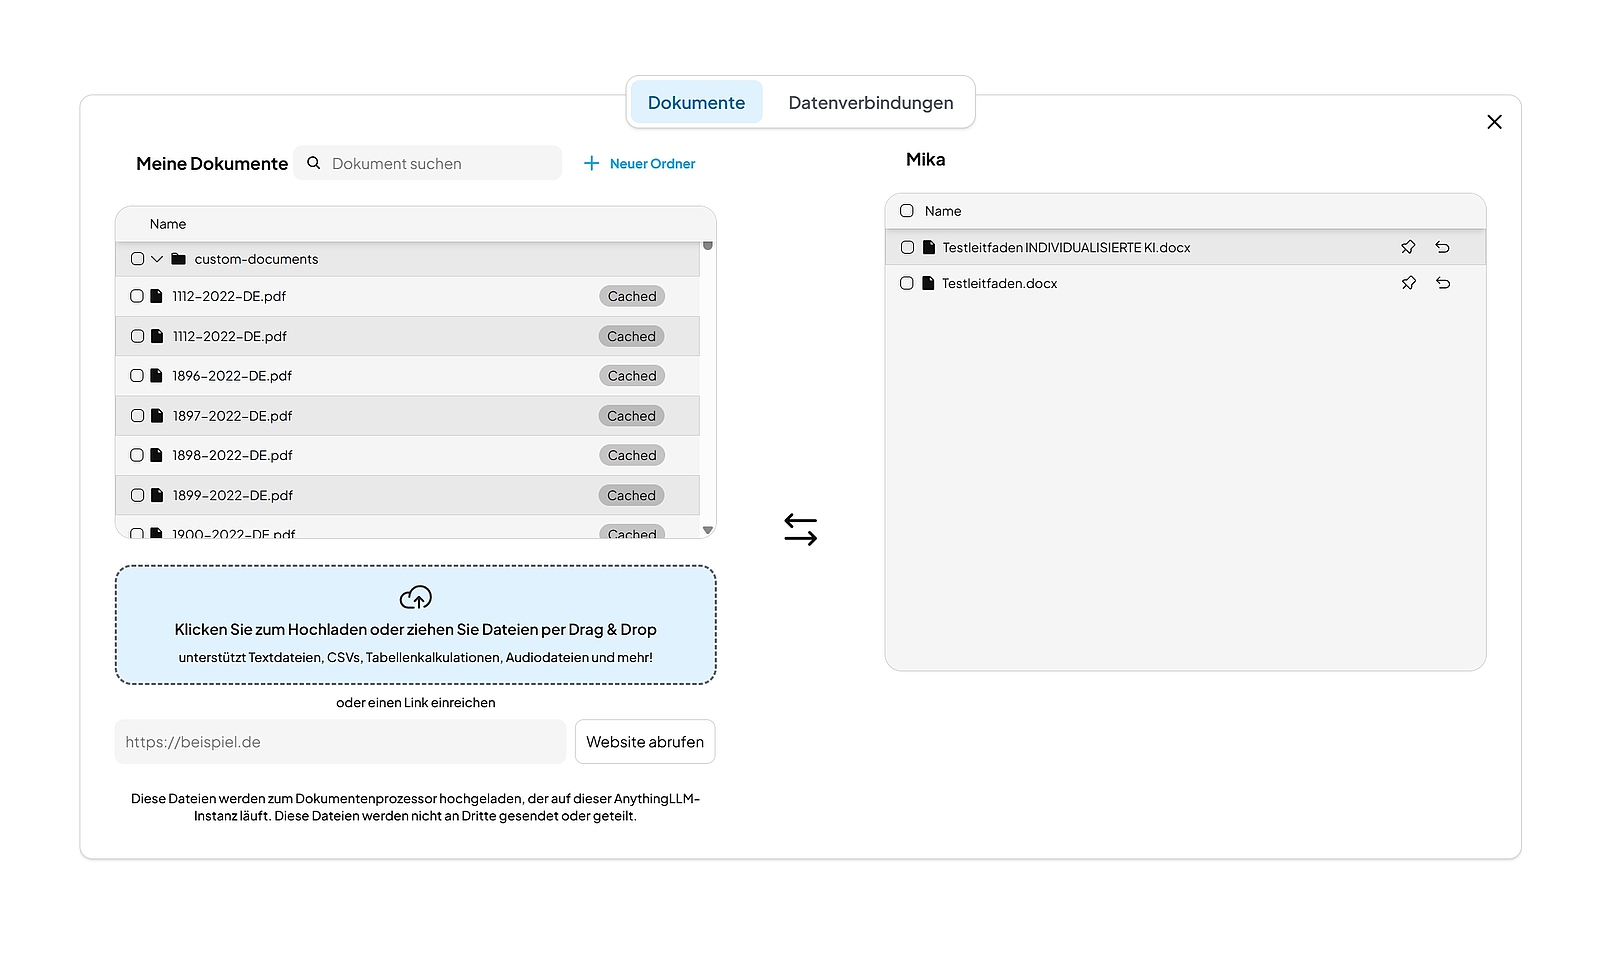Open the Datenverbindungen tab
1600x953 pixels.
870,102
